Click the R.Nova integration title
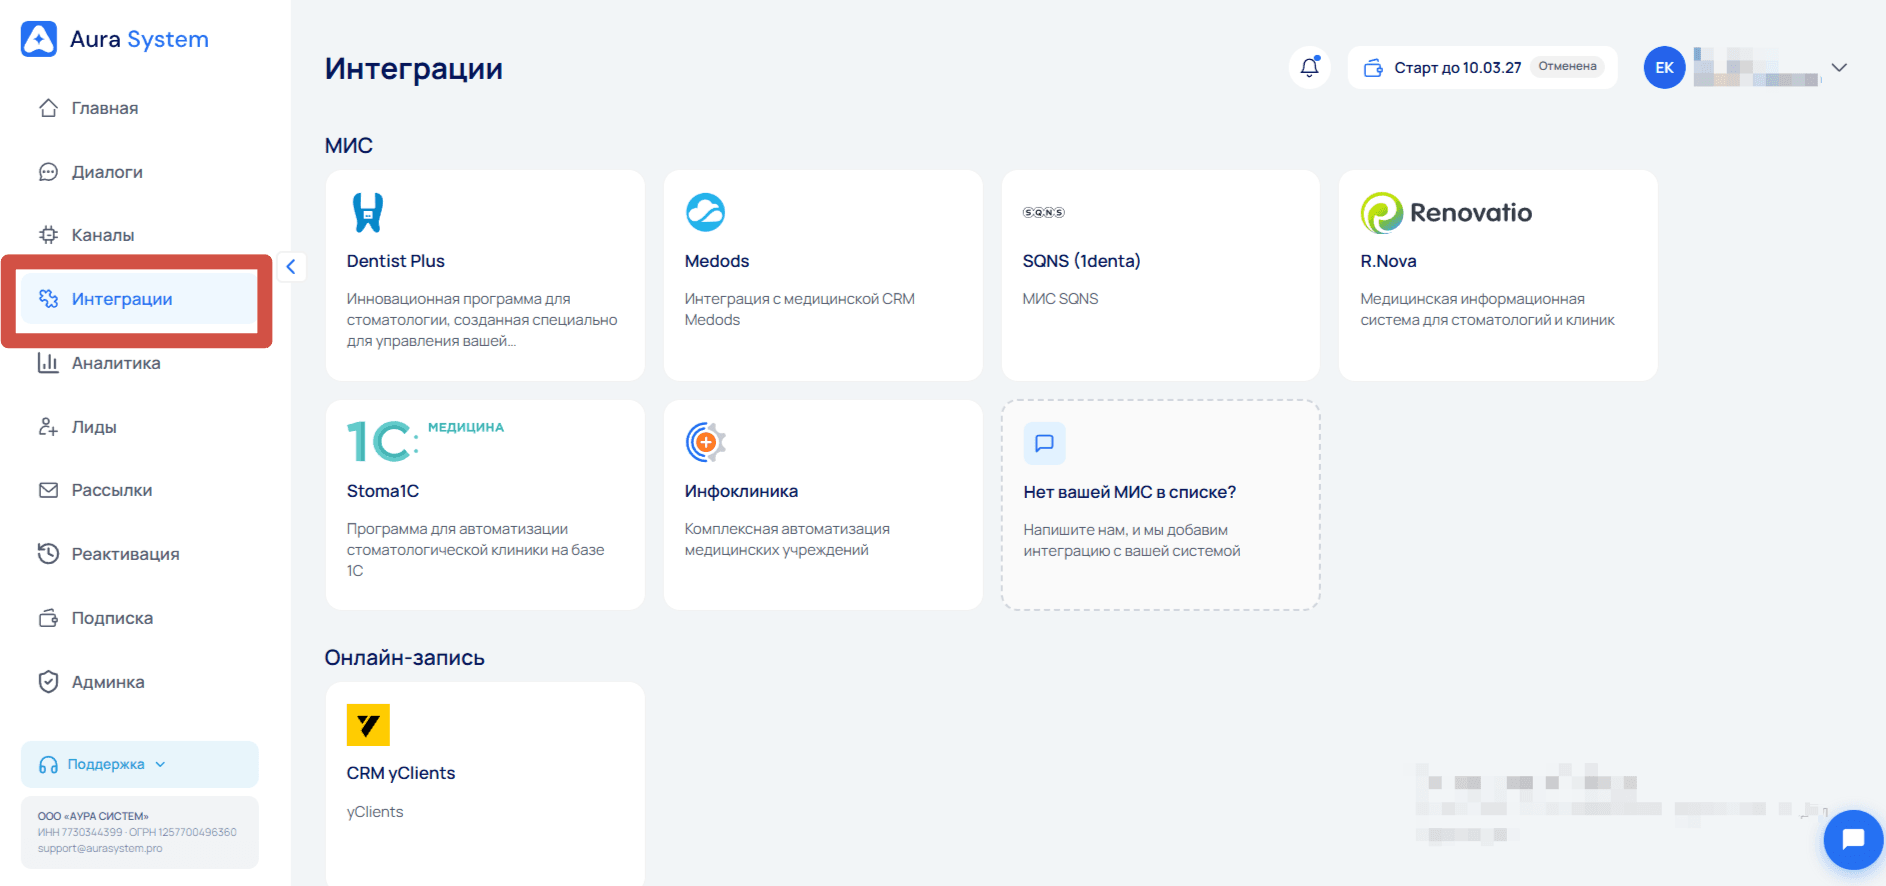 1388,261
